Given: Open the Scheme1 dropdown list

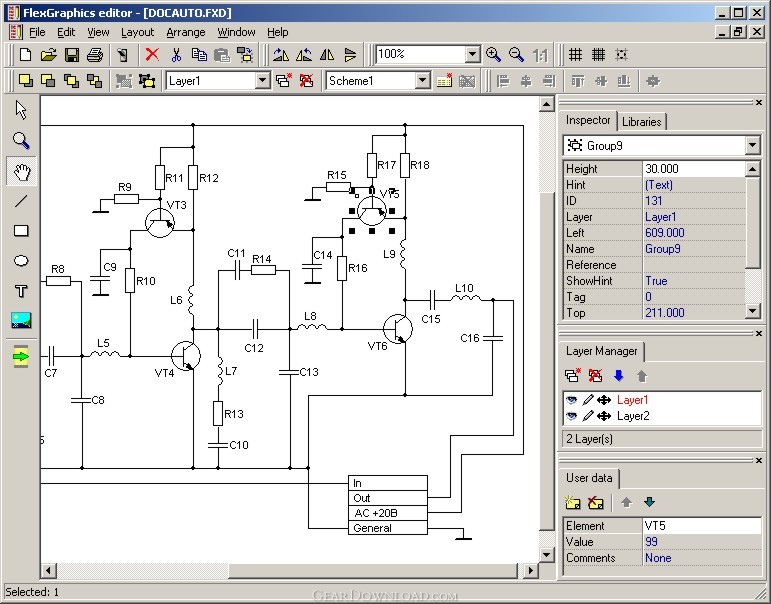Looking at the screenshot, I should click(x=422, y=80).
